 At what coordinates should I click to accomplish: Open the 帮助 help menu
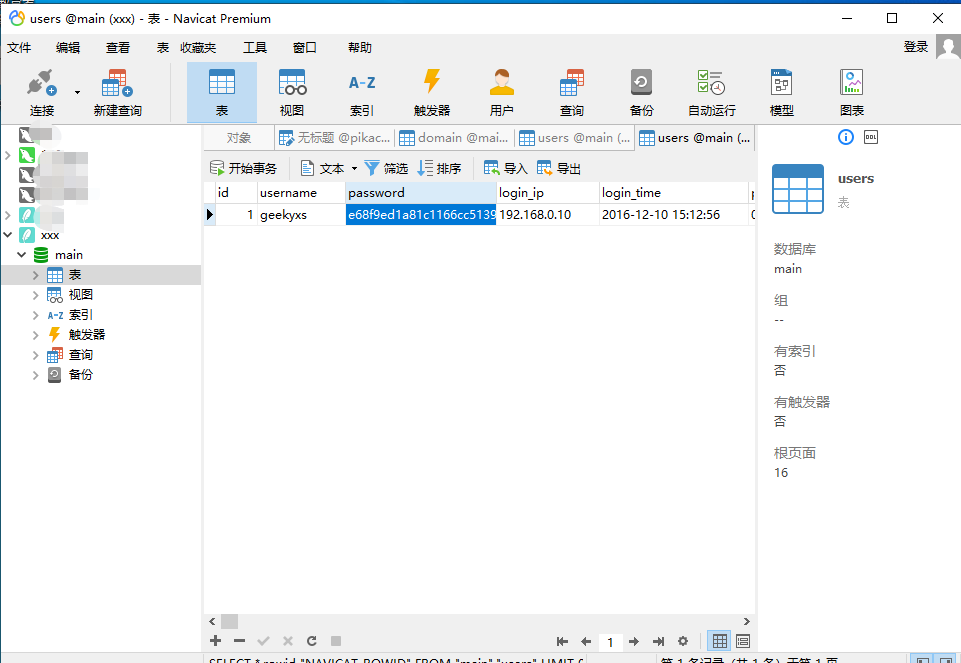[360, 48]
